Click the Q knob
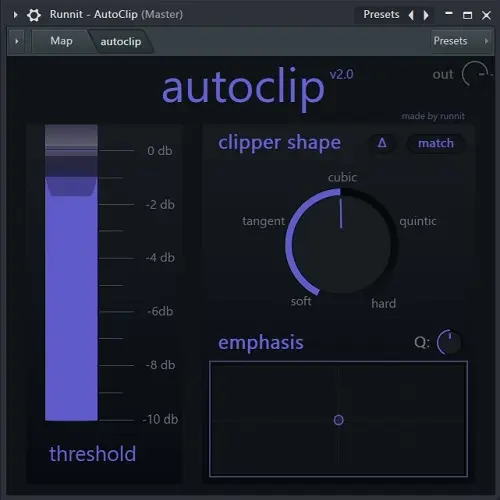Screen dimensions: 500x500 (449, 342)
